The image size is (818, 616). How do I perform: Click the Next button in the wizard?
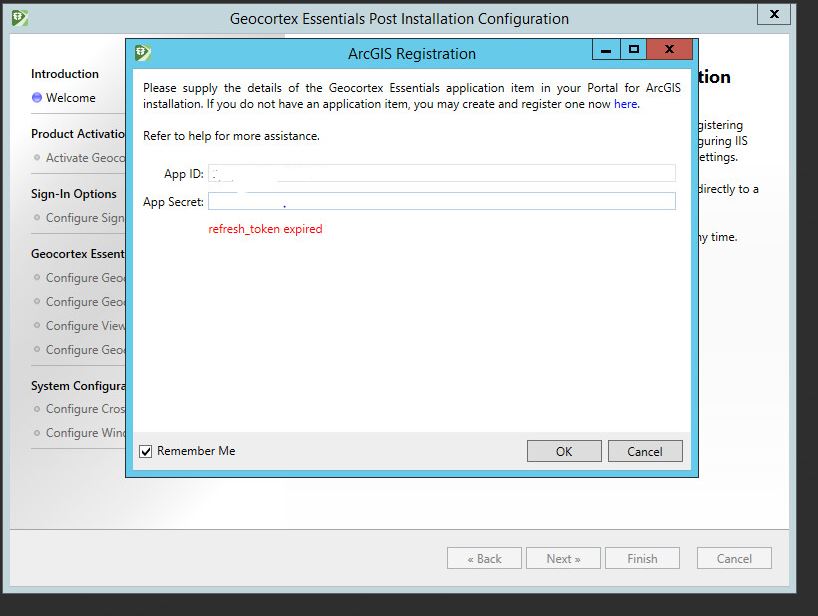click(x=563, y=559)
